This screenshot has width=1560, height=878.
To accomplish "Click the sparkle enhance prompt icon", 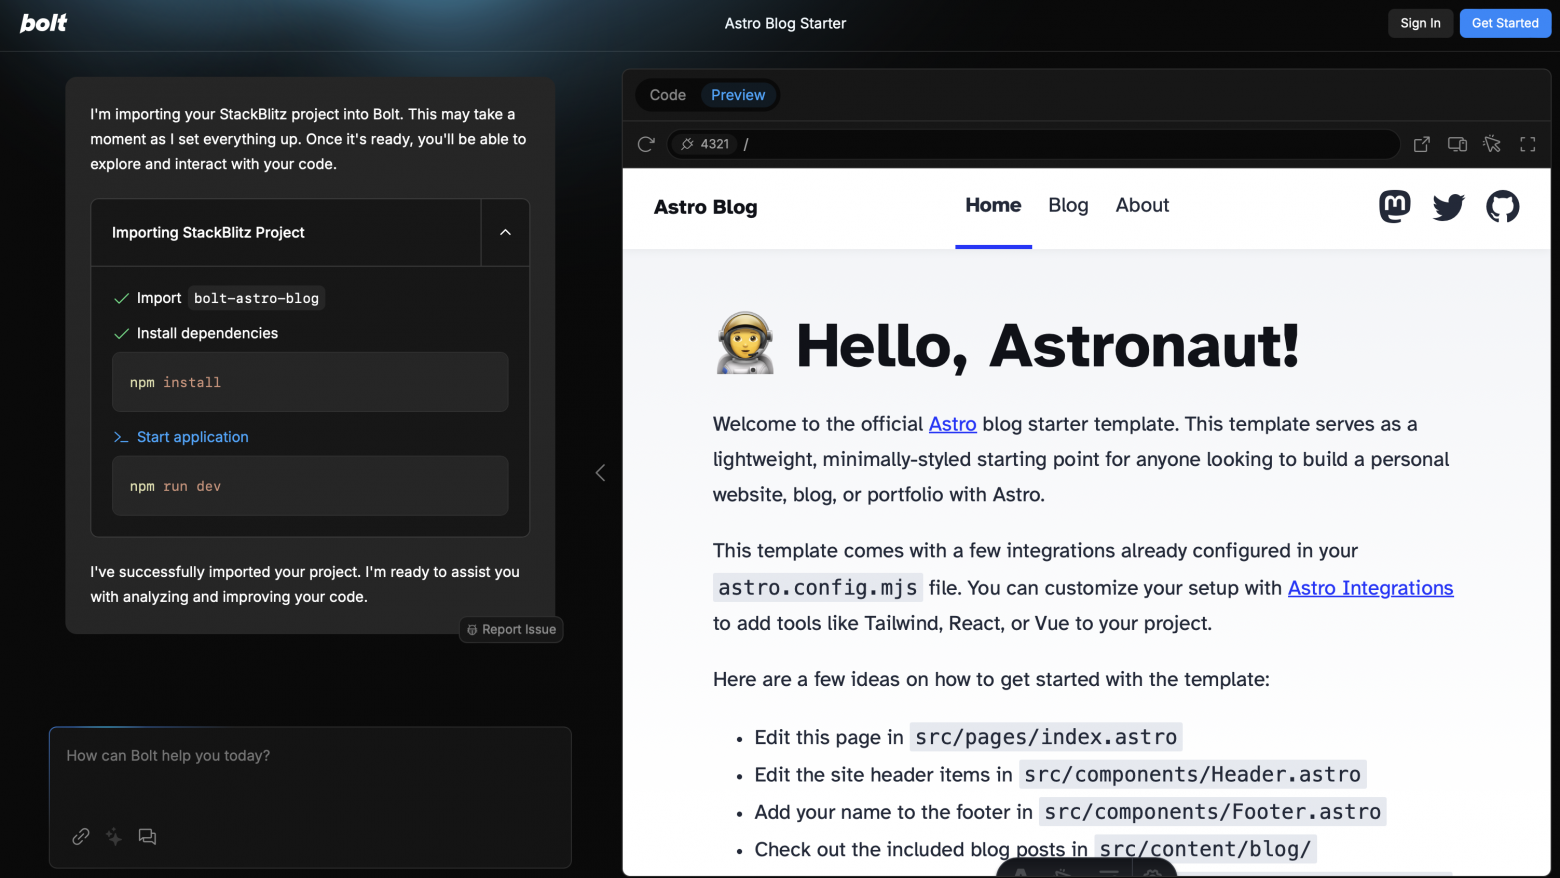I will coord(114,836).
